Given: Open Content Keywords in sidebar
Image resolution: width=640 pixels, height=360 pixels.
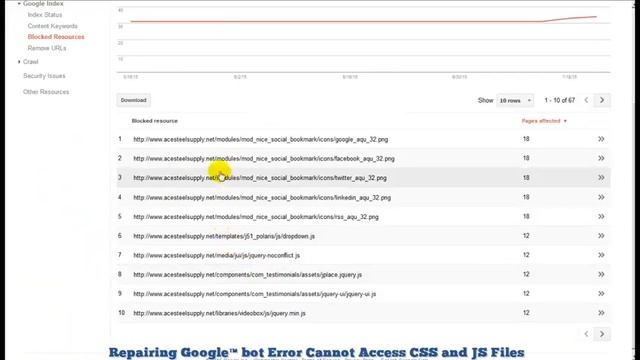Looking at the screenshot, I should [53, 26].
